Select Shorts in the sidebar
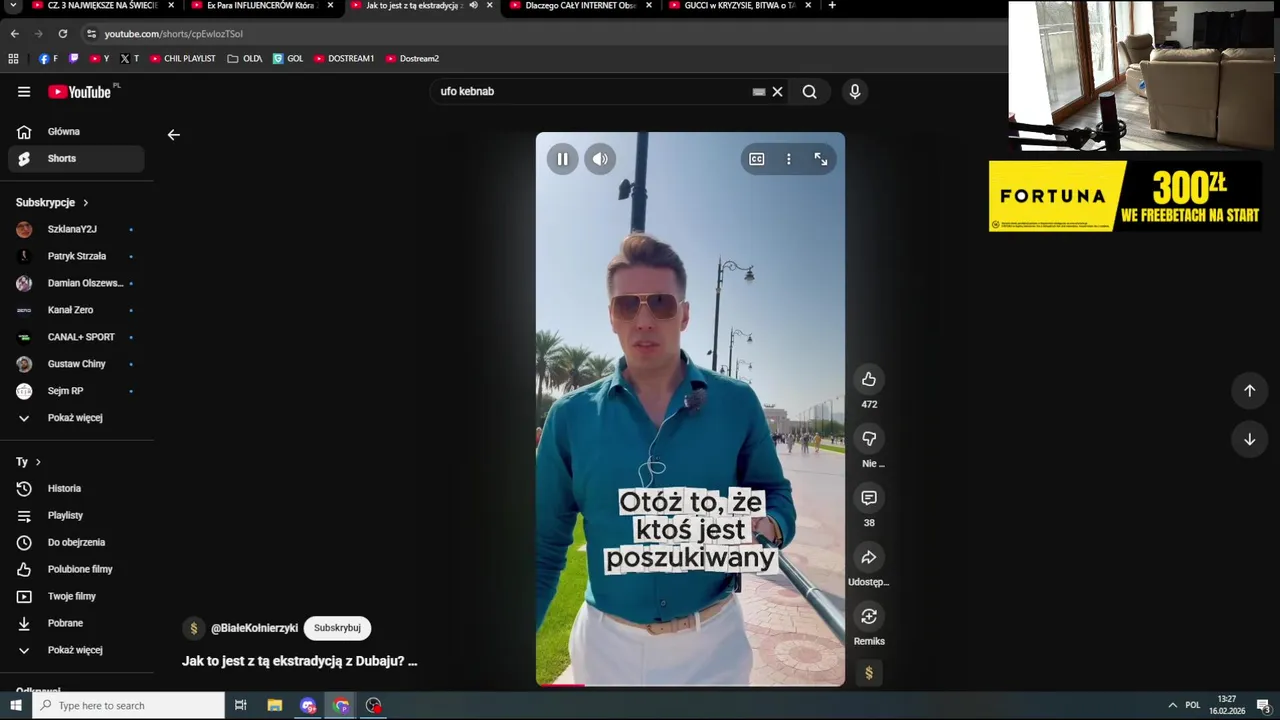Screen dimensions: 1280x720 (x=76, y=159)
